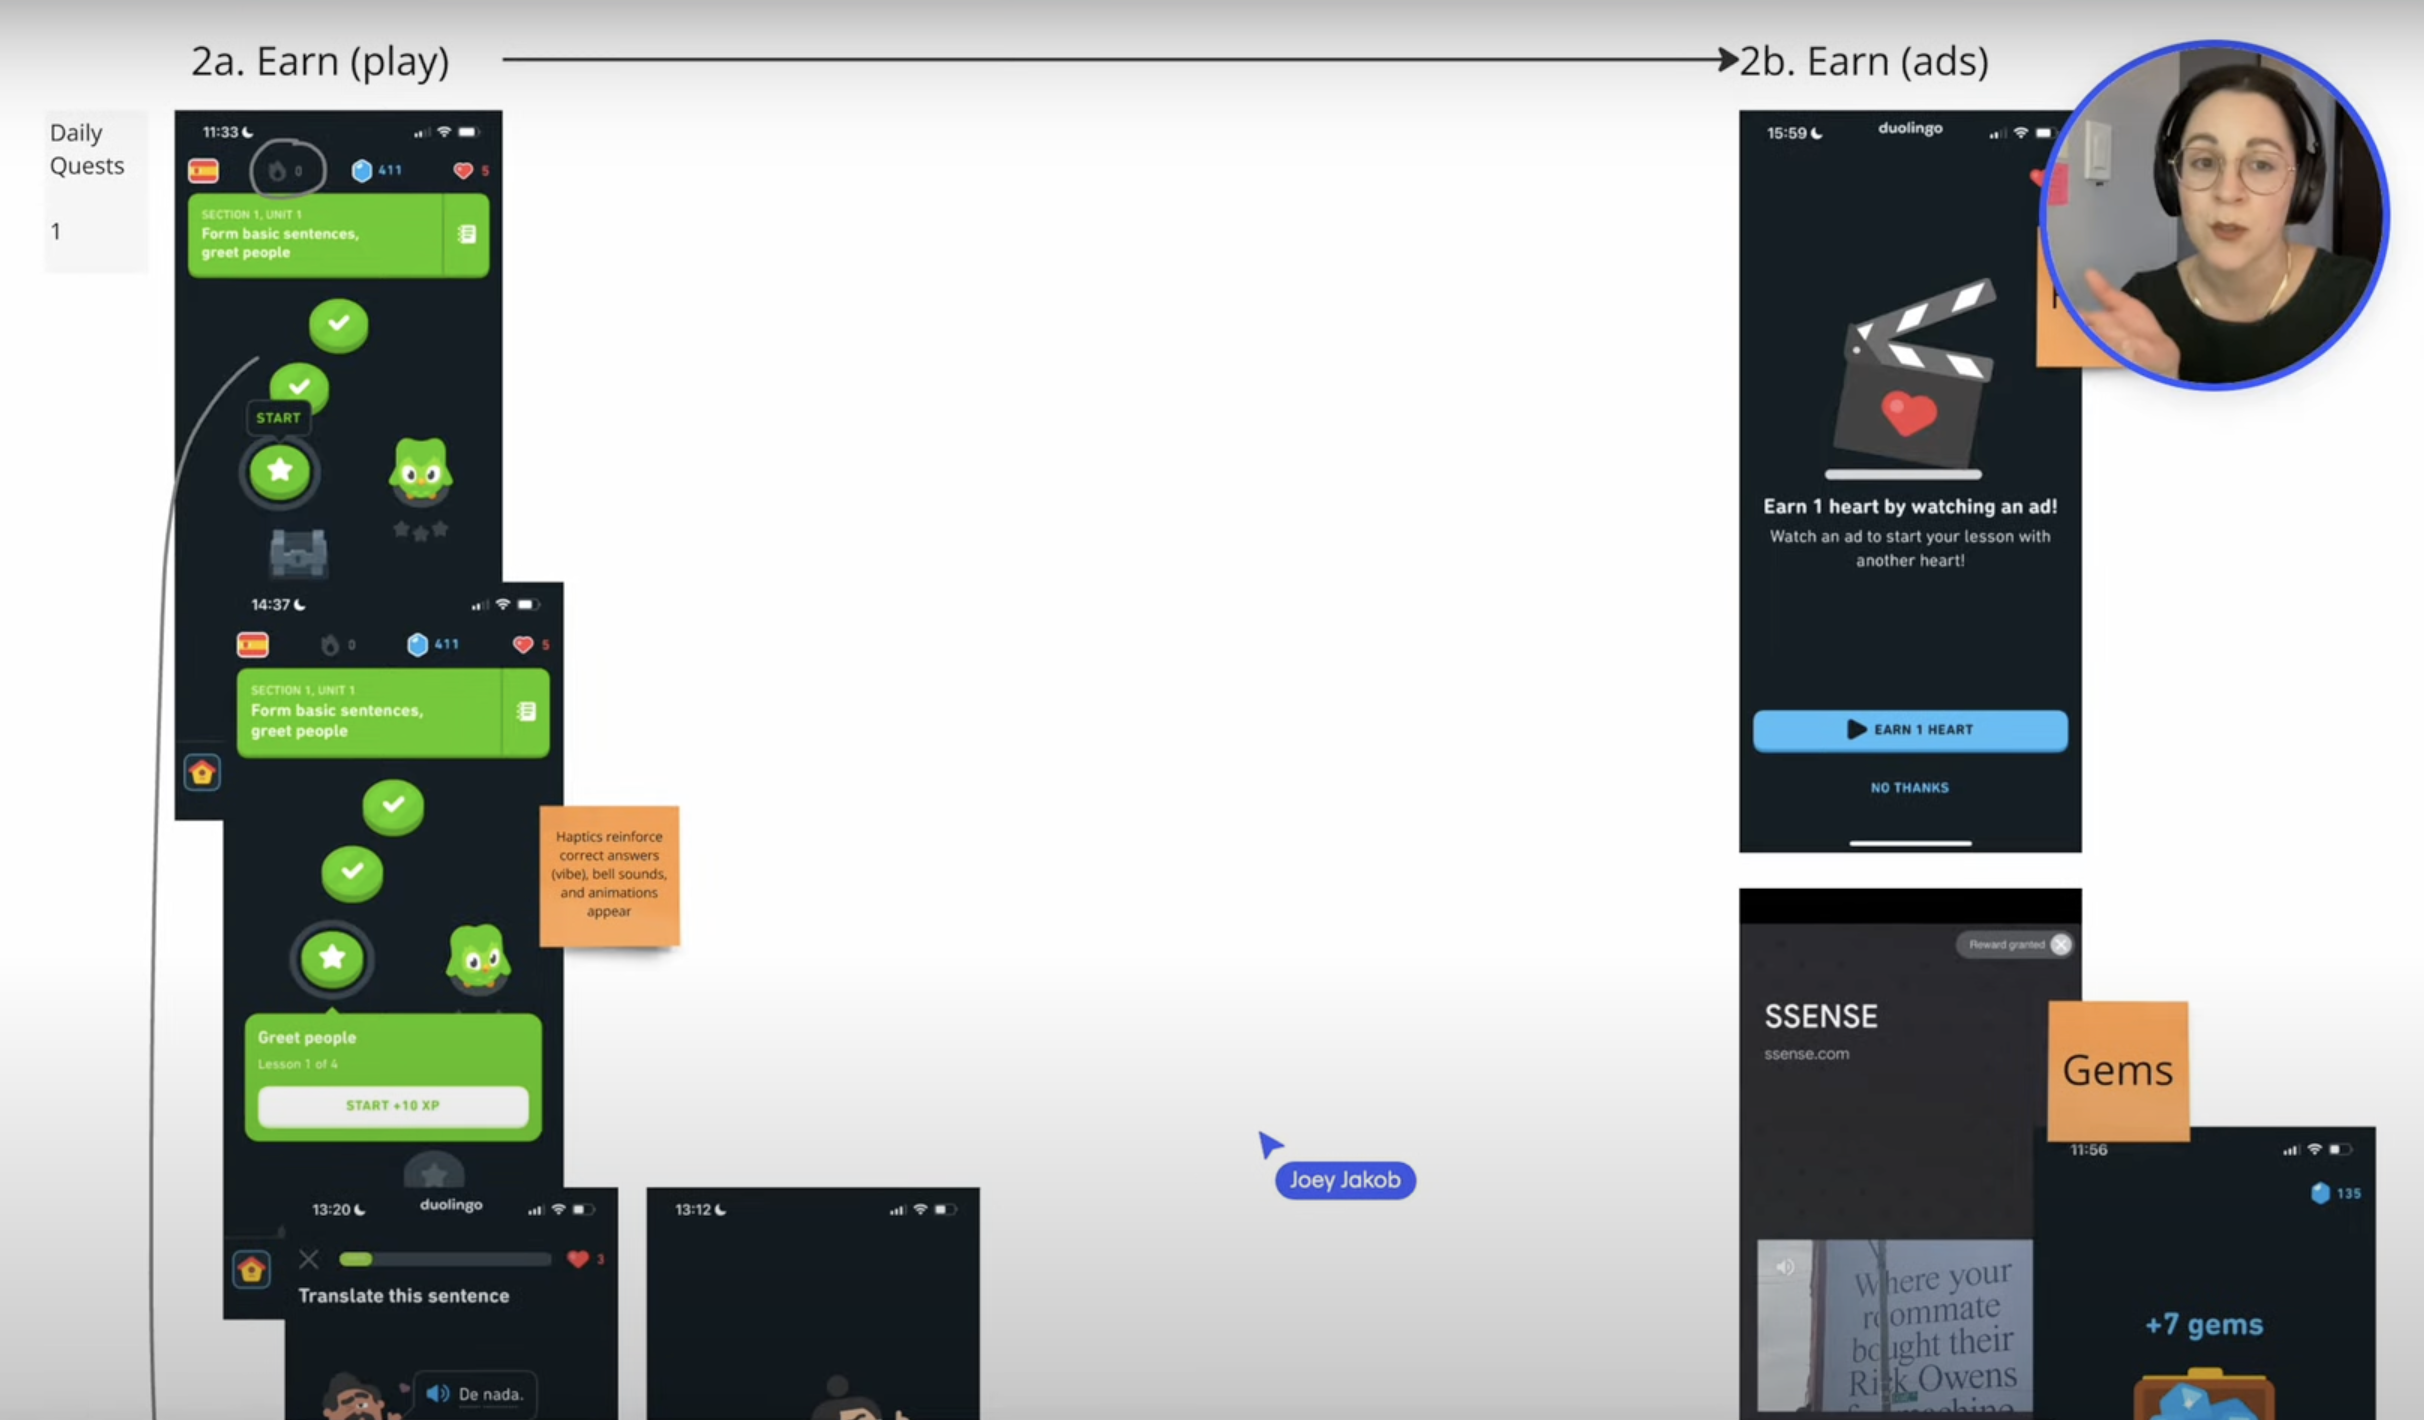
Task: Click the presenter webcam bubble
Action: pos(2214,214)
